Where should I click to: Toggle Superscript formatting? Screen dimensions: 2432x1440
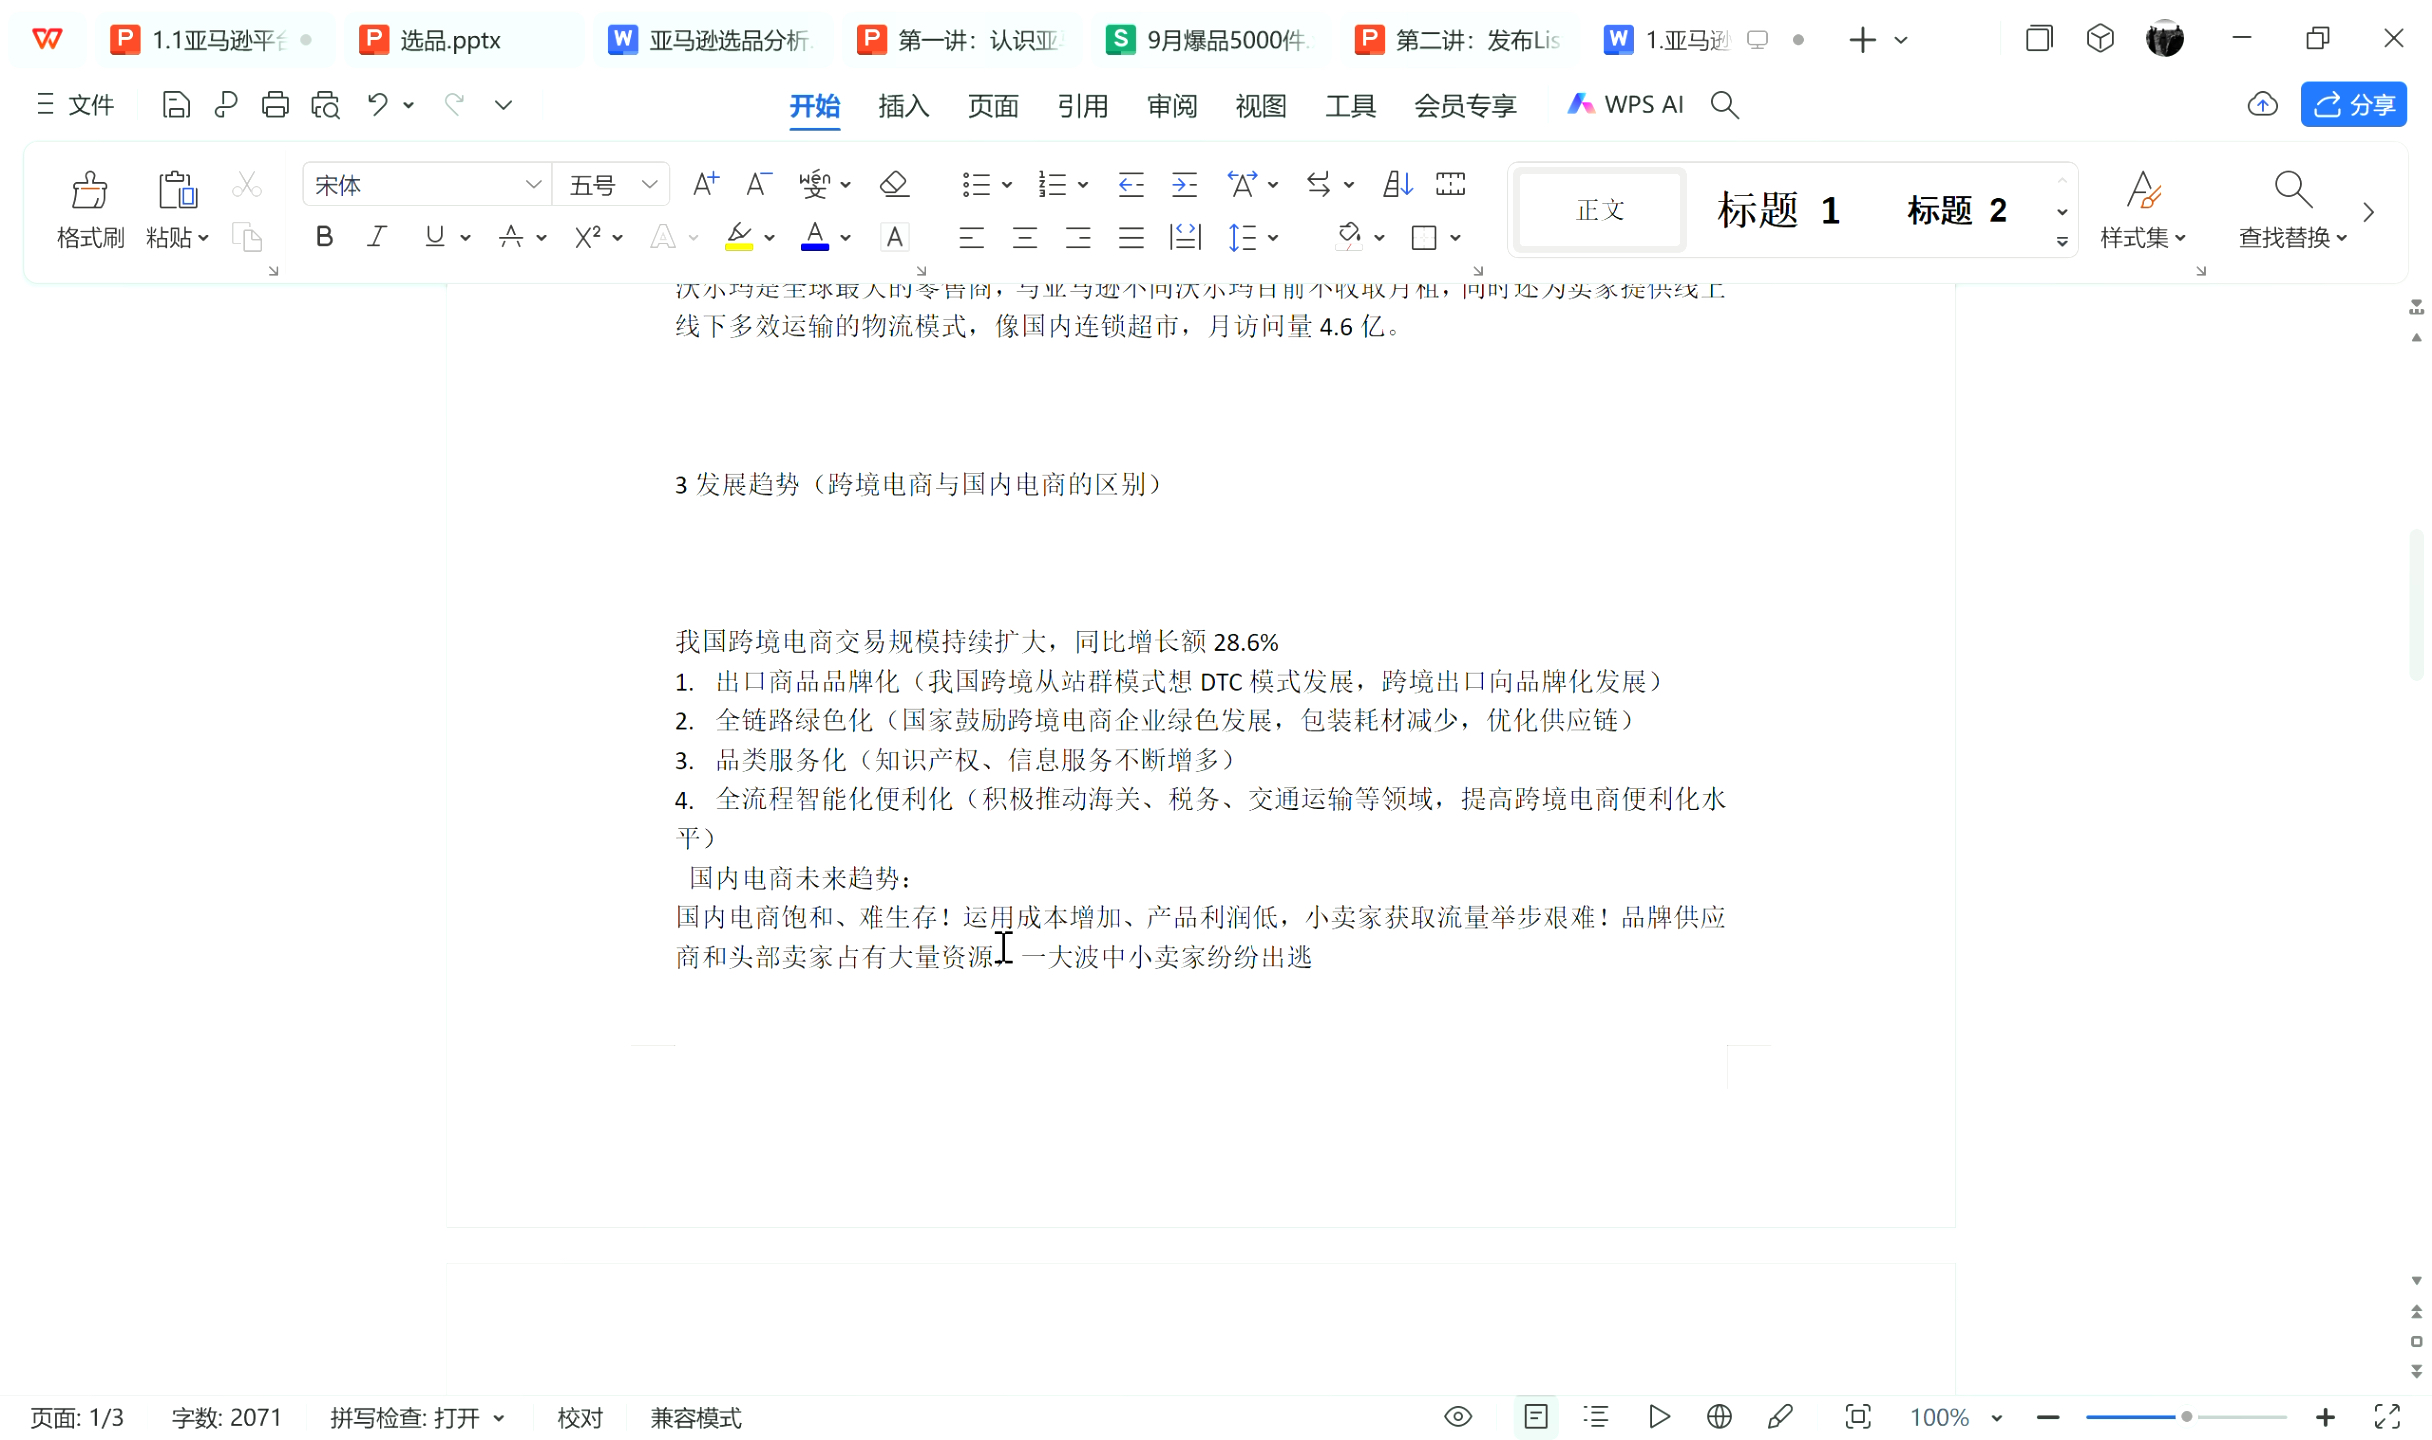pyautogui.click(x=587, y=238)
